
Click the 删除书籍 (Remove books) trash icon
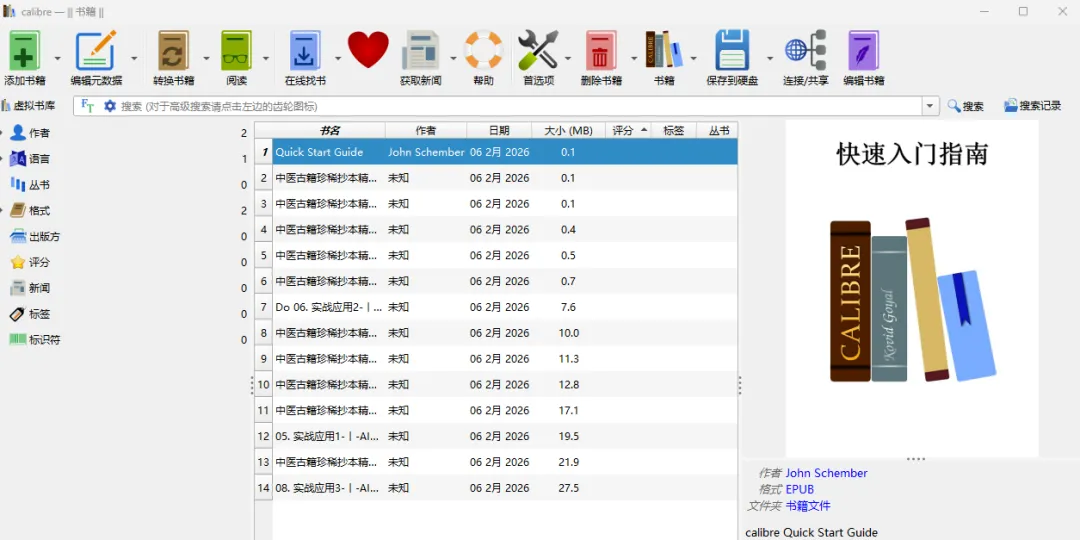tap(601, 50)
